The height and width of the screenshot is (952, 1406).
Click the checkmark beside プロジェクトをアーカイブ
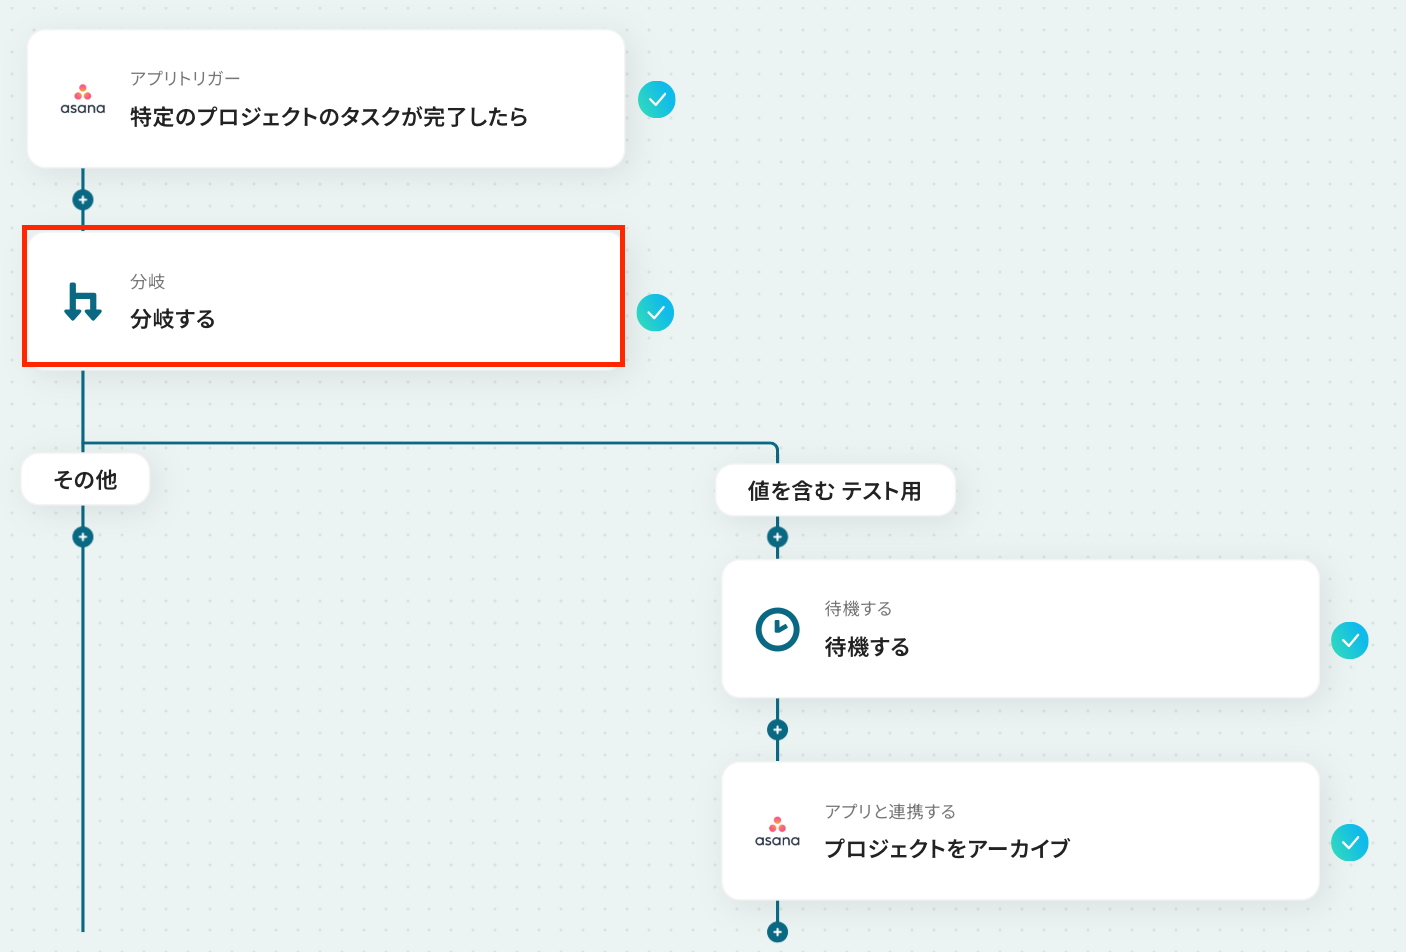(1349, 843)
